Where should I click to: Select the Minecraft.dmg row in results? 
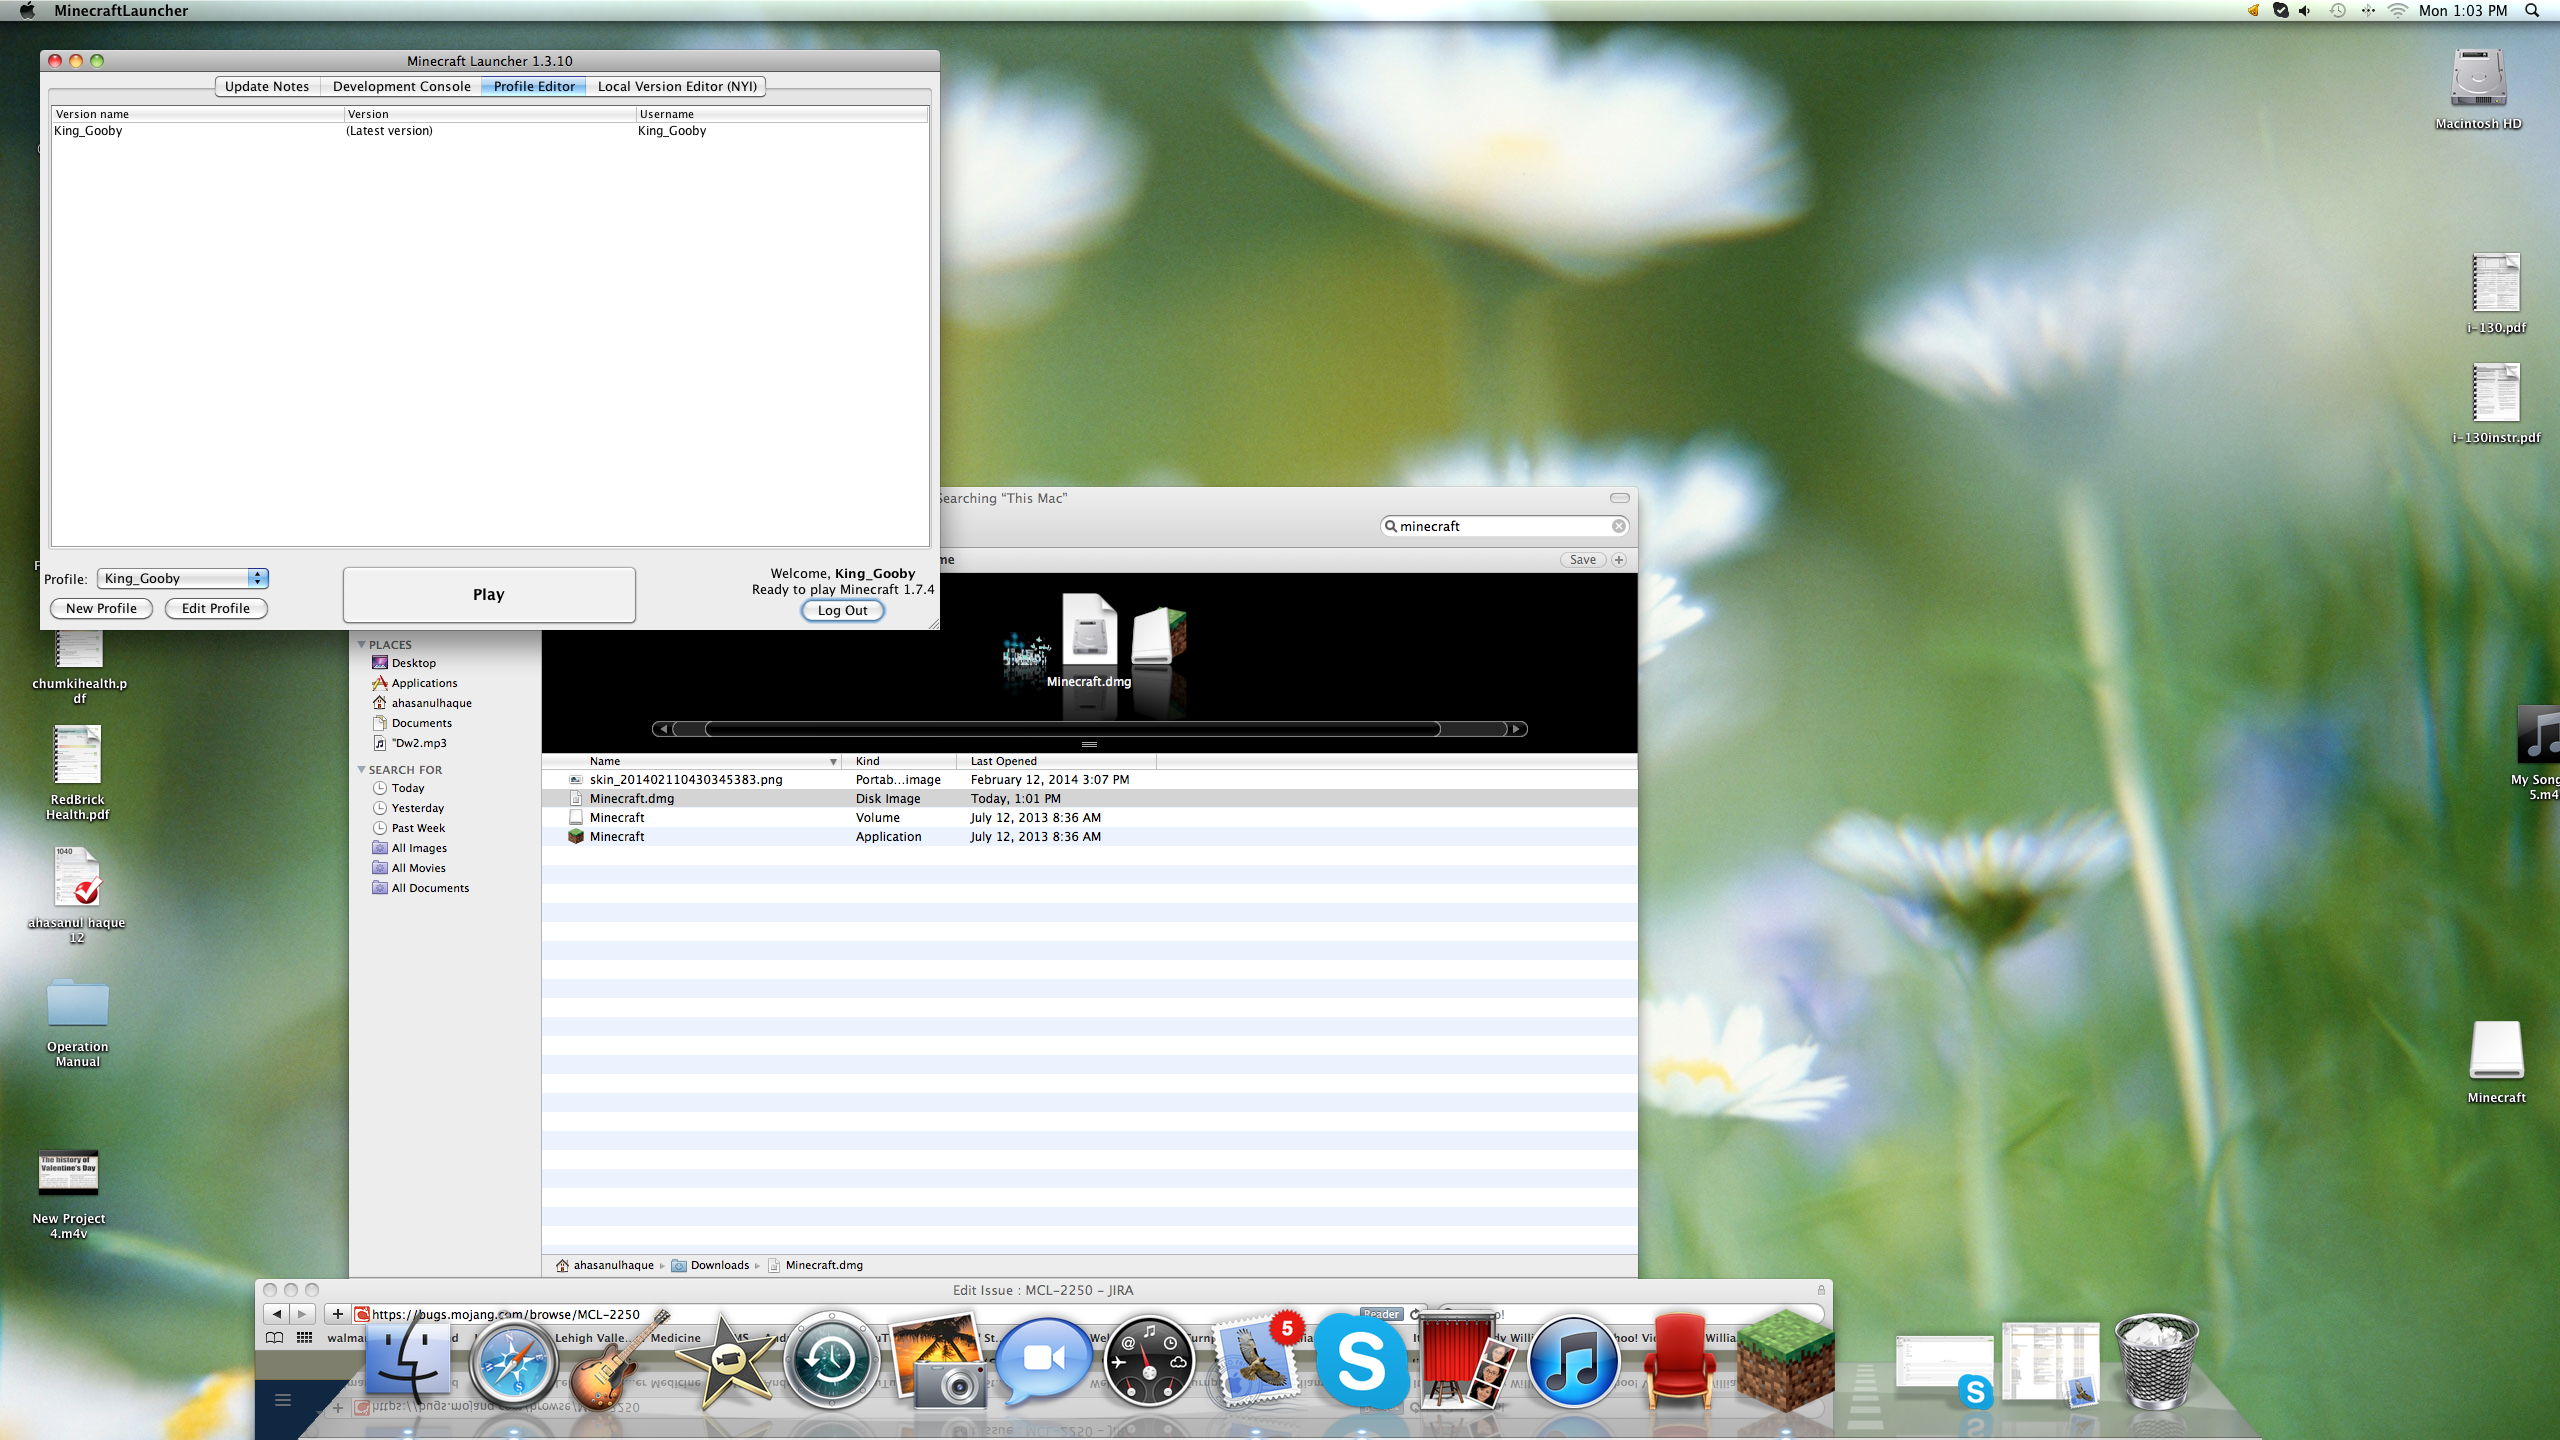pos(632,799)
